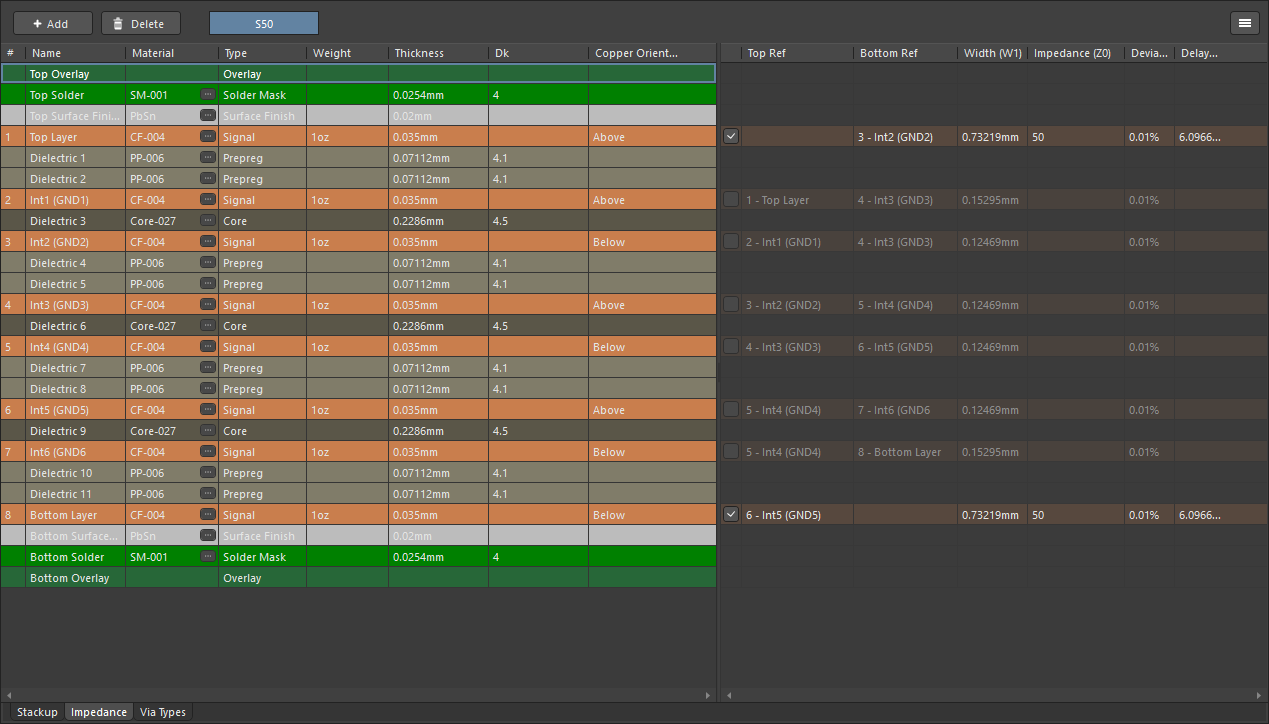Select Bottom Ref 3 - Int2 (GND2) reference cell
The image size is (1269, 724).
pos(905,137)
